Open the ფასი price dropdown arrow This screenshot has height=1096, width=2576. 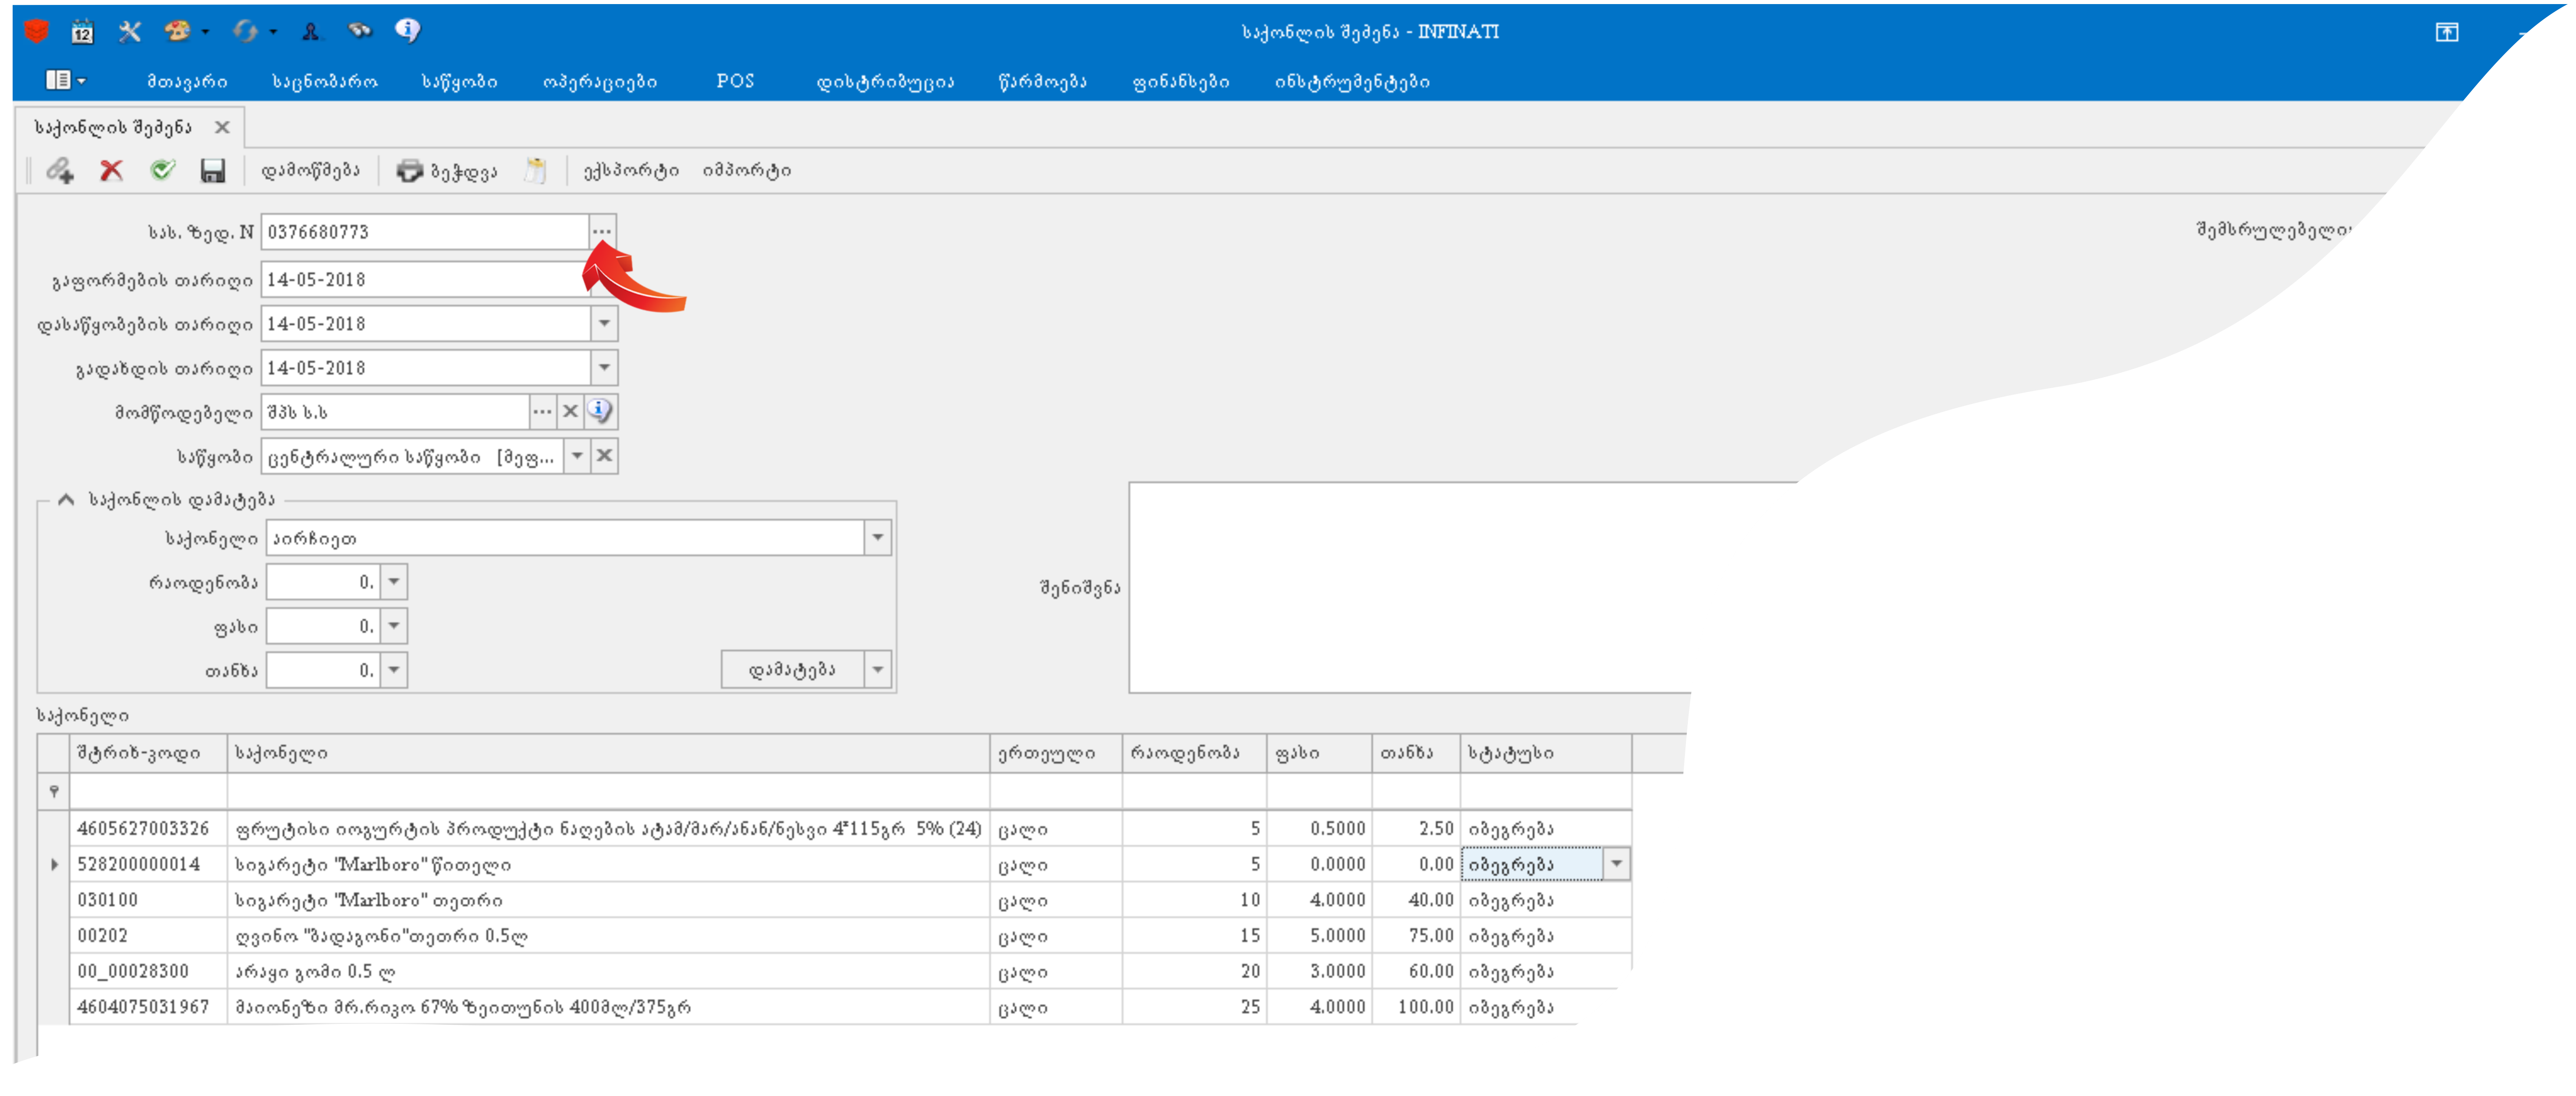coord(394,626)
